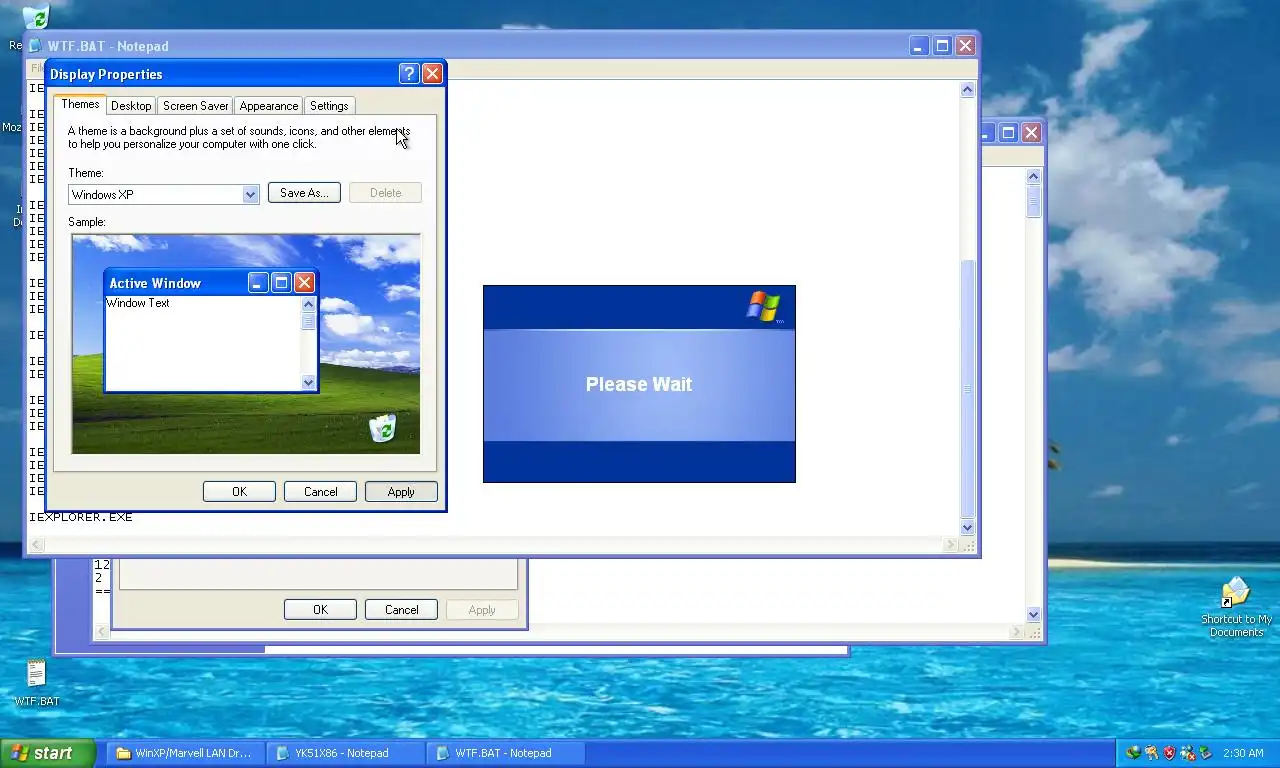The width and height of the screenshot is (1280, 768).
Task: Click the Notepad icon in WTF.BAT title bar
Action: coord(36,46)
